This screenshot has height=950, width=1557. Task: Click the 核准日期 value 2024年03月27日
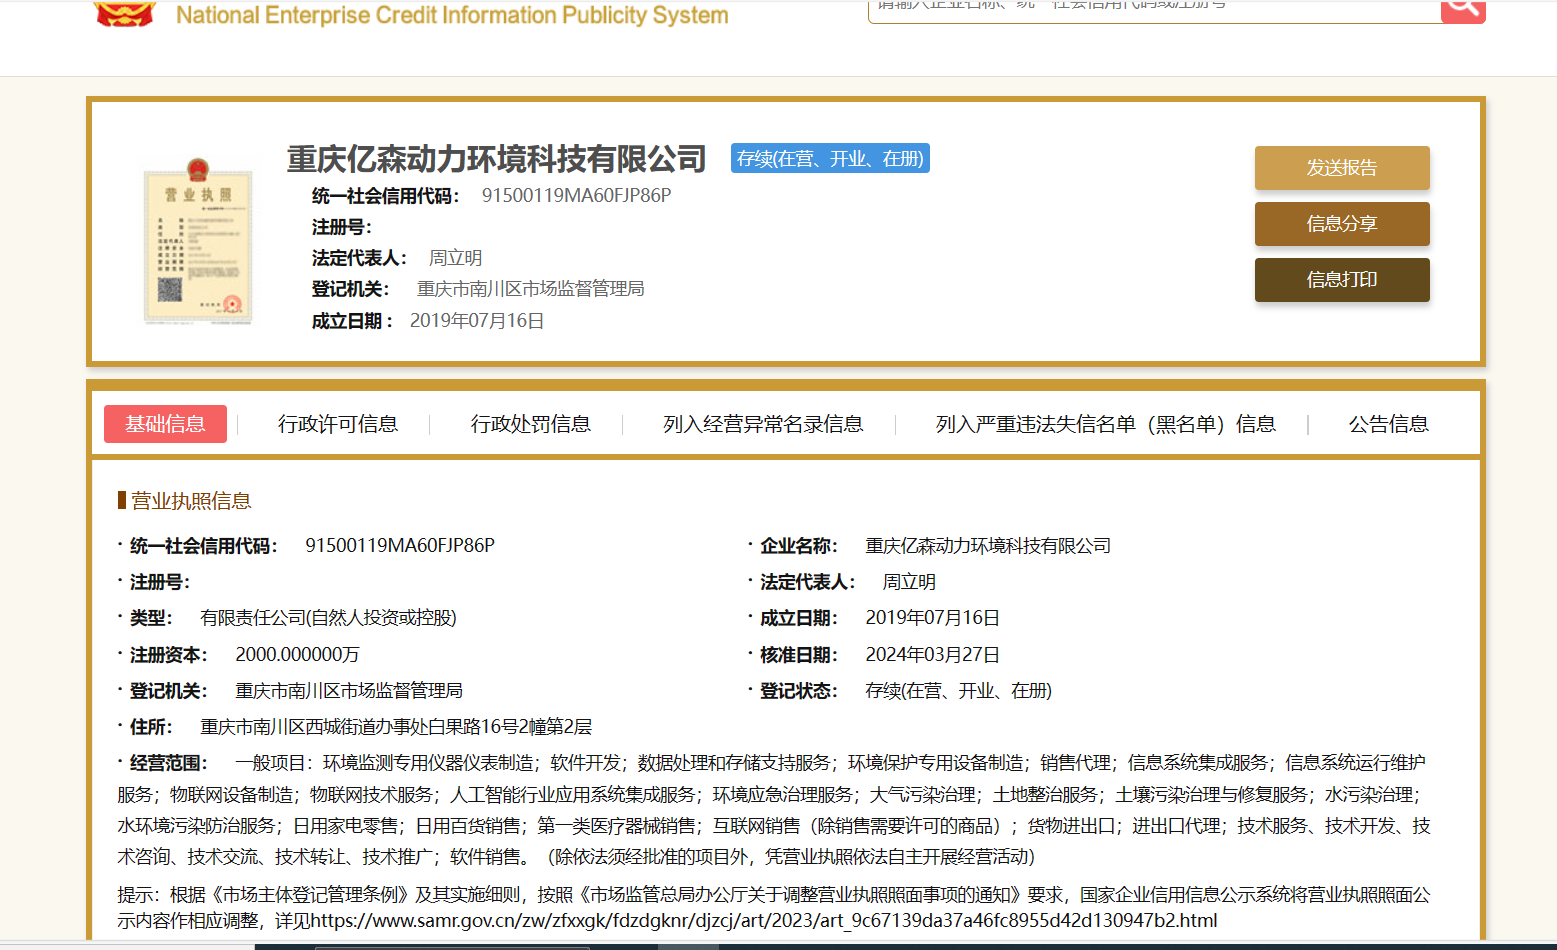pyautogui.click(x=932, y=655)
